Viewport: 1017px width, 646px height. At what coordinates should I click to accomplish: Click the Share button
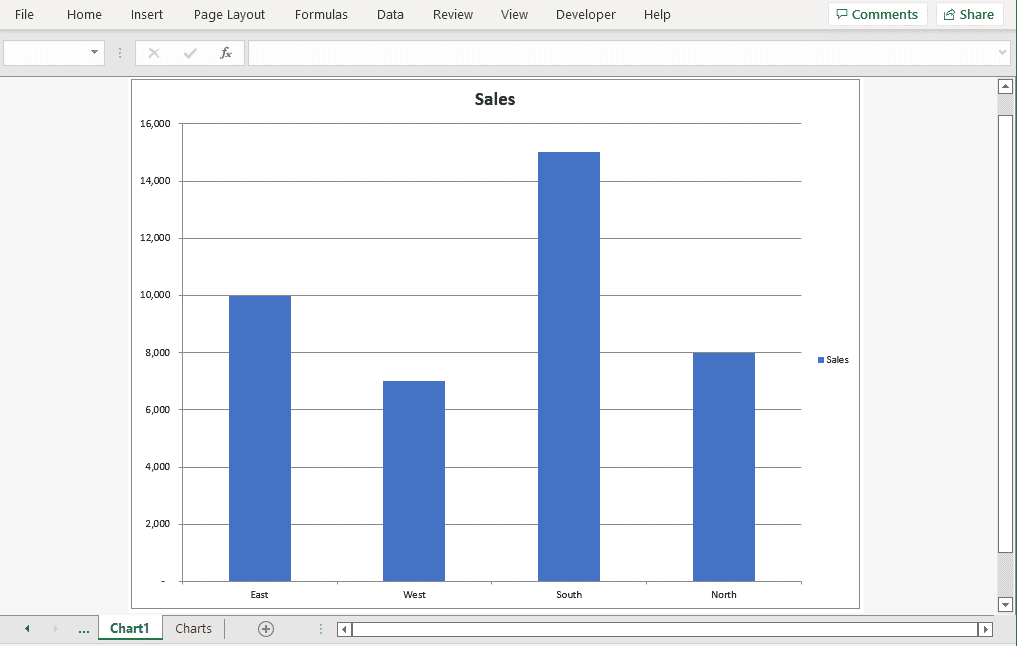(x=968, y=14)
